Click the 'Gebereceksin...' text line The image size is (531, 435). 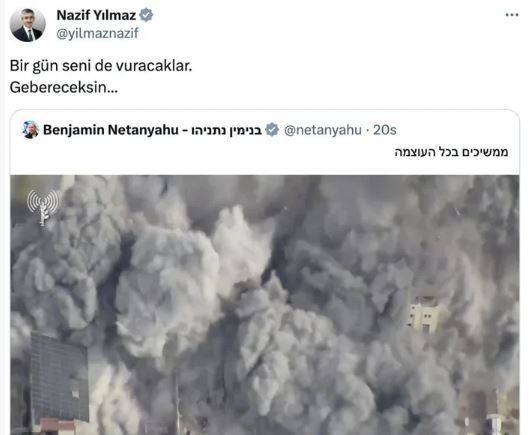(64, 88)
